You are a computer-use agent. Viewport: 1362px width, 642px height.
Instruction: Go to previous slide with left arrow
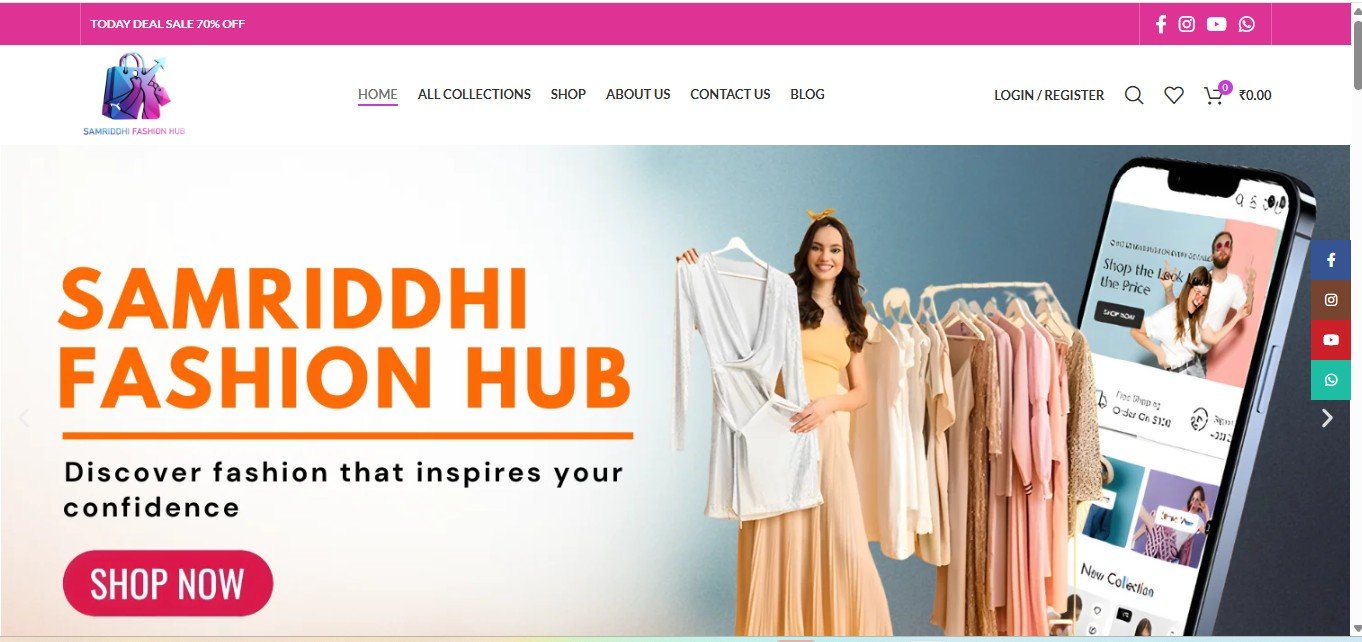tap(24, 418)
